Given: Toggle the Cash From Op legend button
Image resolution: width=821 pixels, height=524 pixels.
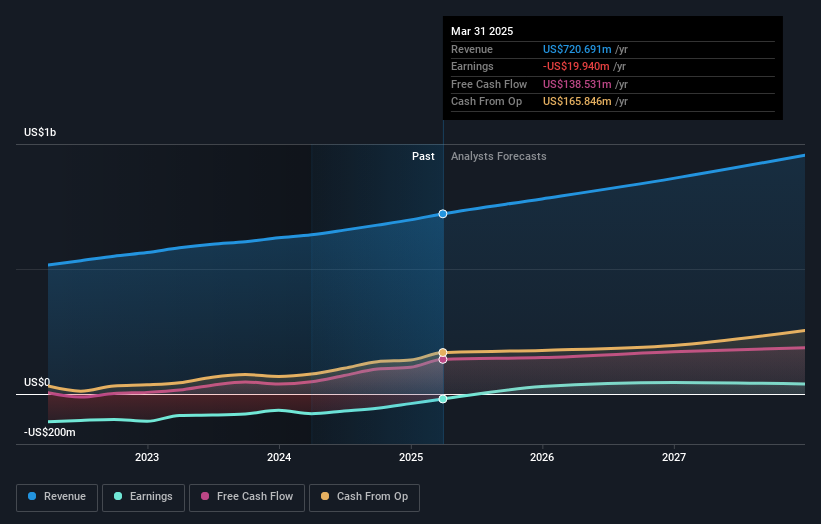Looking at the screenshot, I should click(364, 497).
